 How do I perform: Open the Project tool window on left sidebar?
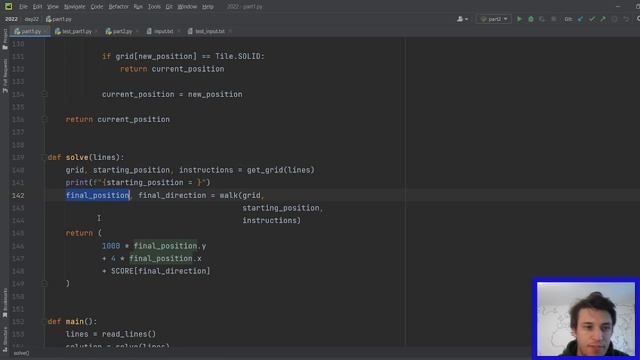pos(5,40)
